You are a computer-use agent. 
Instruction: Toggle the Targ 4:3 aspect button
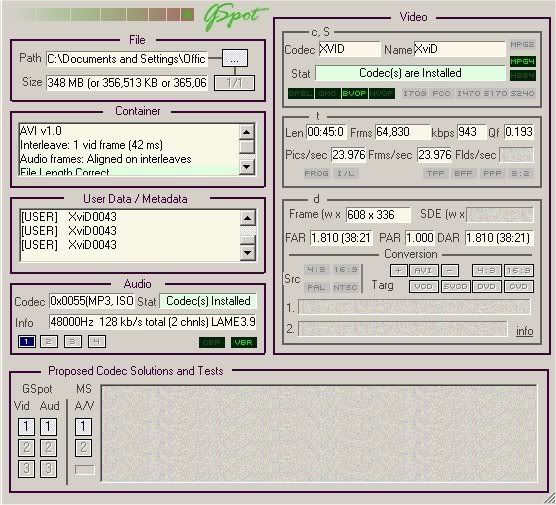486,271
